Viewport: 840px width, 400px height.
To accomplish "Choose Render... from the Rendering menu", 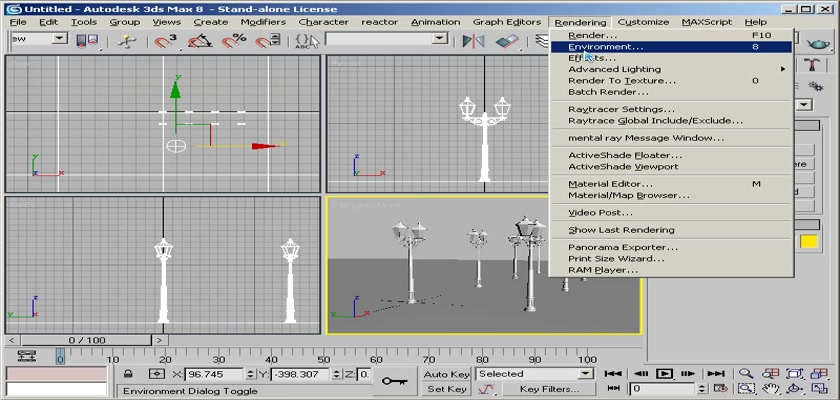I will pos(671,35).
